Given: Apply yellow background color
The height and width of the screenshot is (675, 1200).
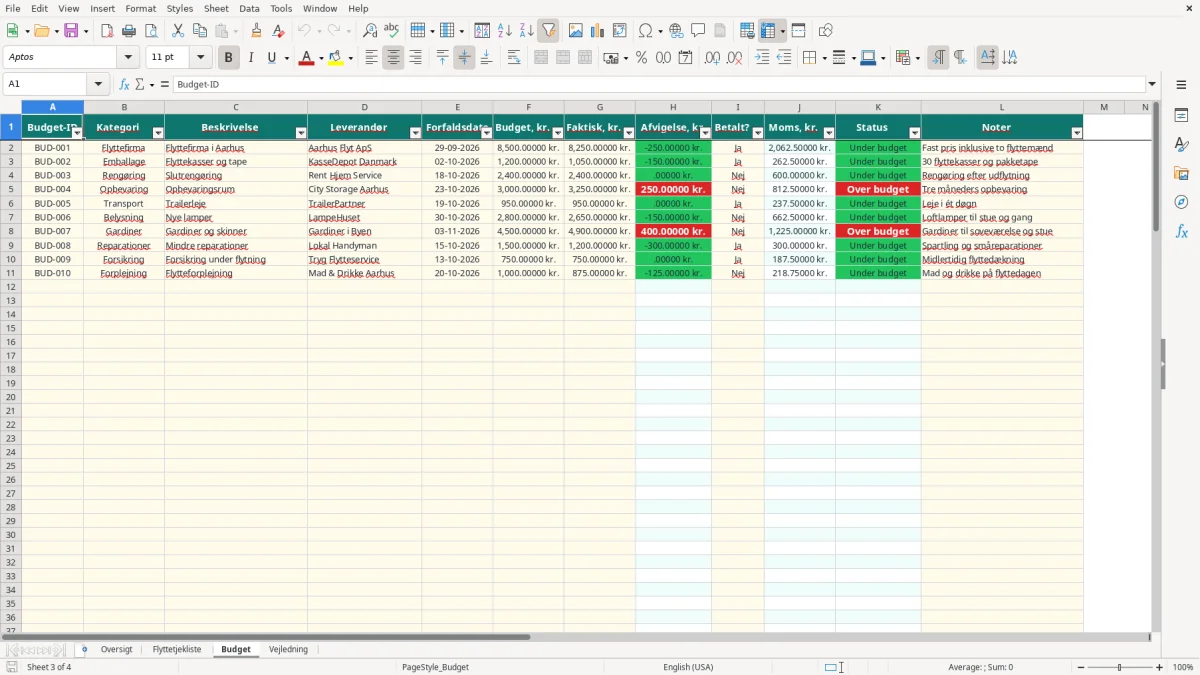Looking at the screenshot, I should pos(336,58).
